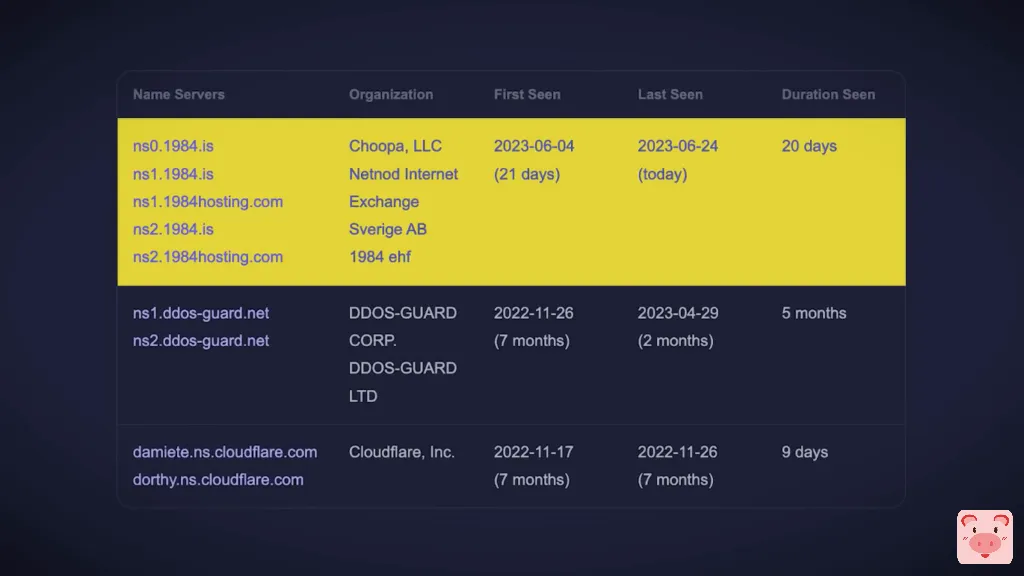Viewport: 1024px width, 576px height.
Task: Open the ns2.ddos-guard.net link
Action: click(x=200, y=340)
